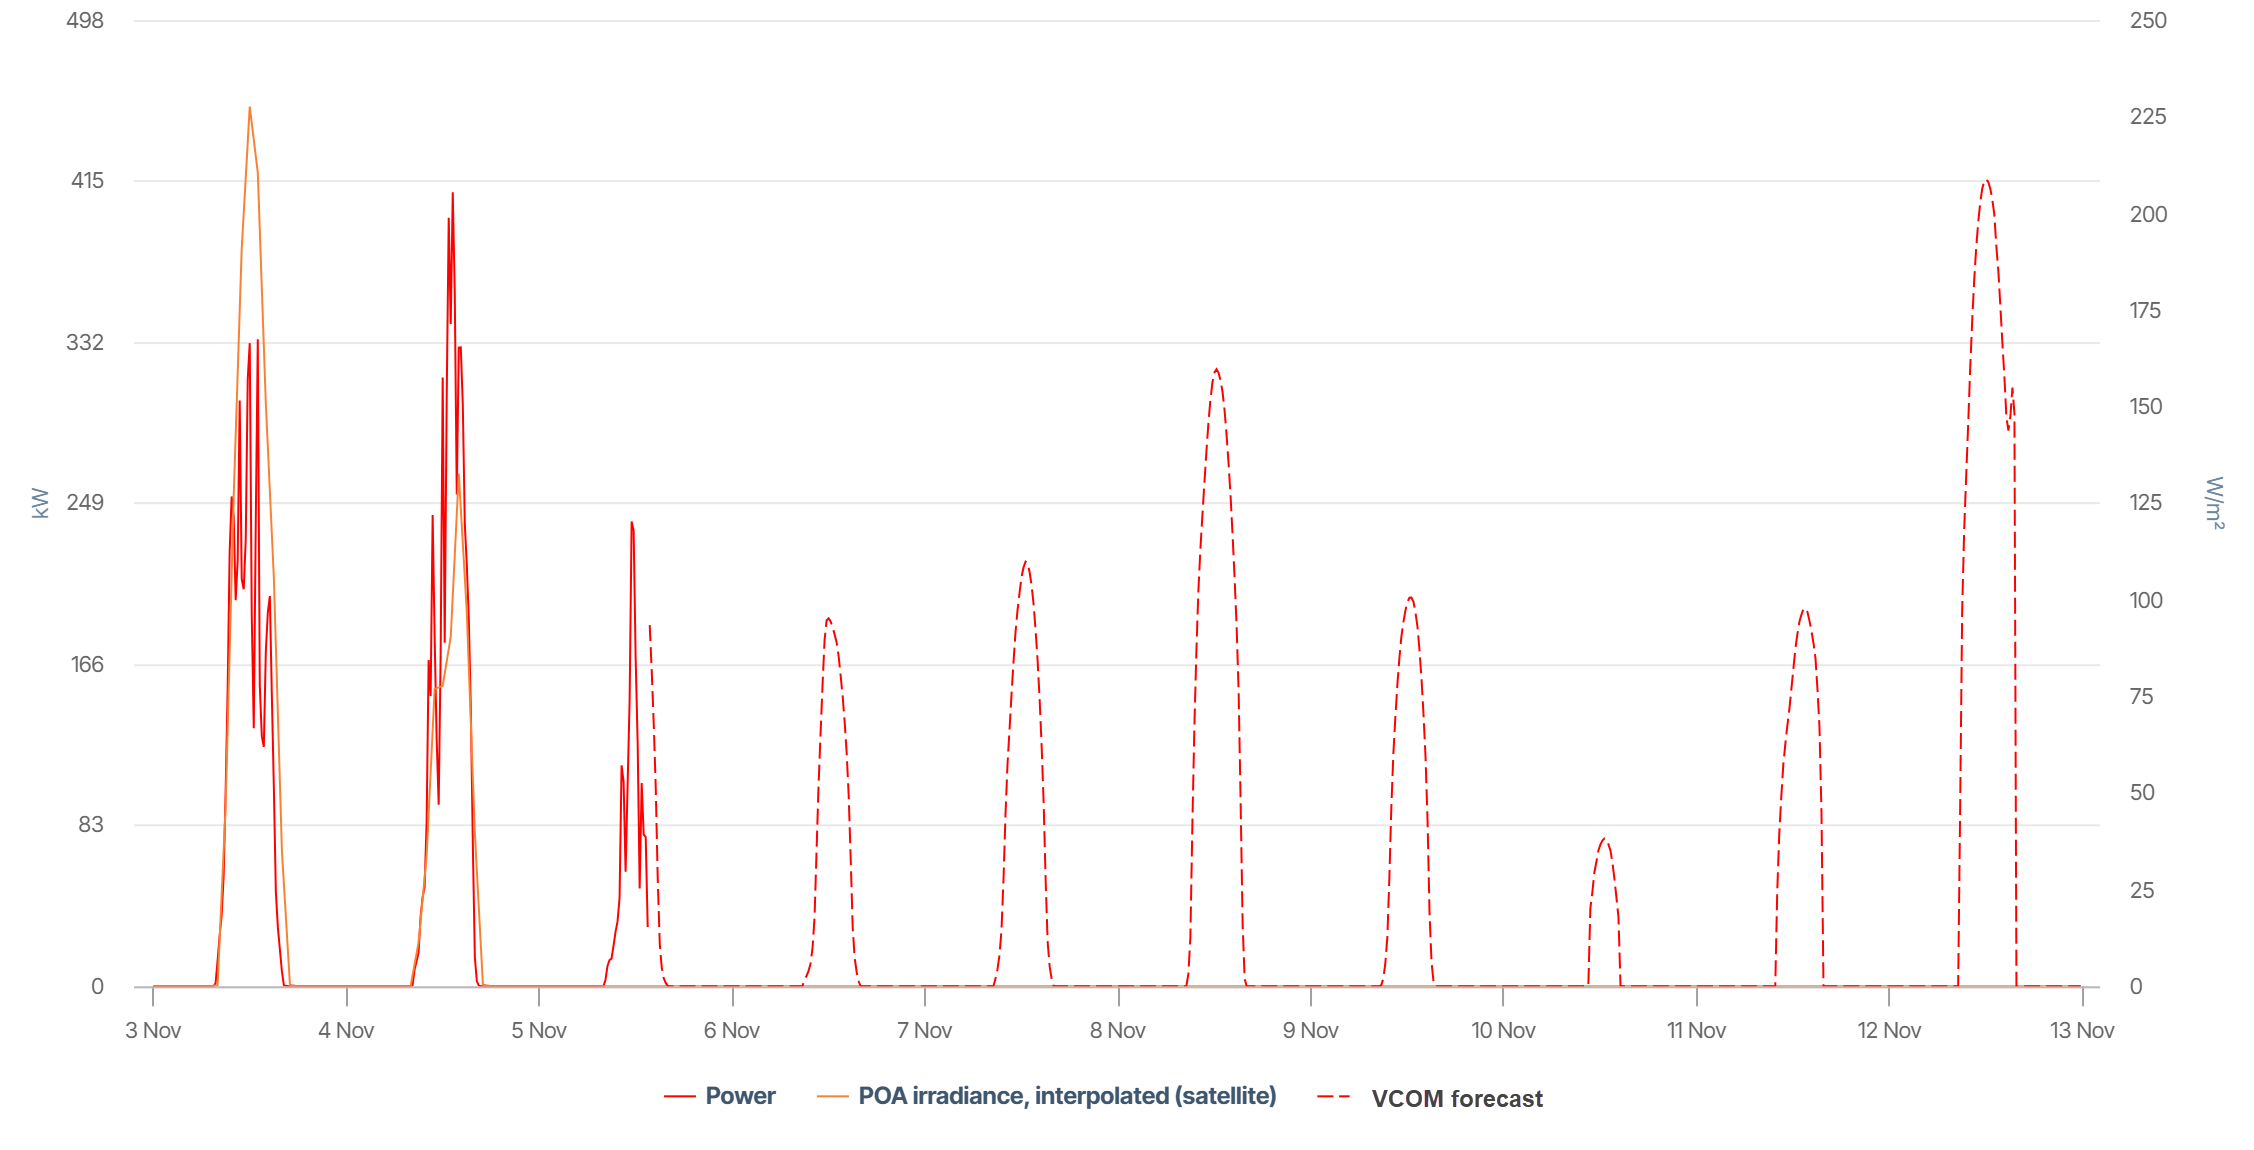
Task: Click the 3 Nov irradiance peak
Action: point(249,108)
